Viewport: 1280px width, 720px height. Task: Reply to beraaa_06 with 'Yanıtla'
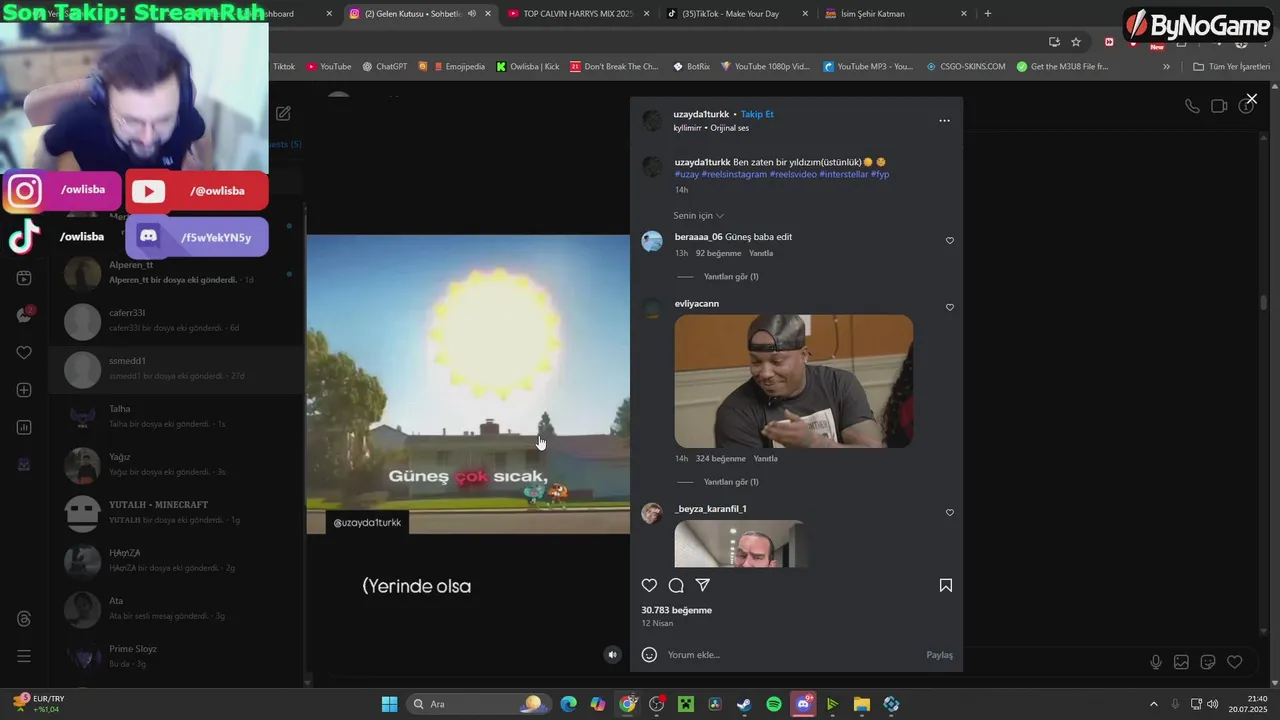[x=761, y=253]
